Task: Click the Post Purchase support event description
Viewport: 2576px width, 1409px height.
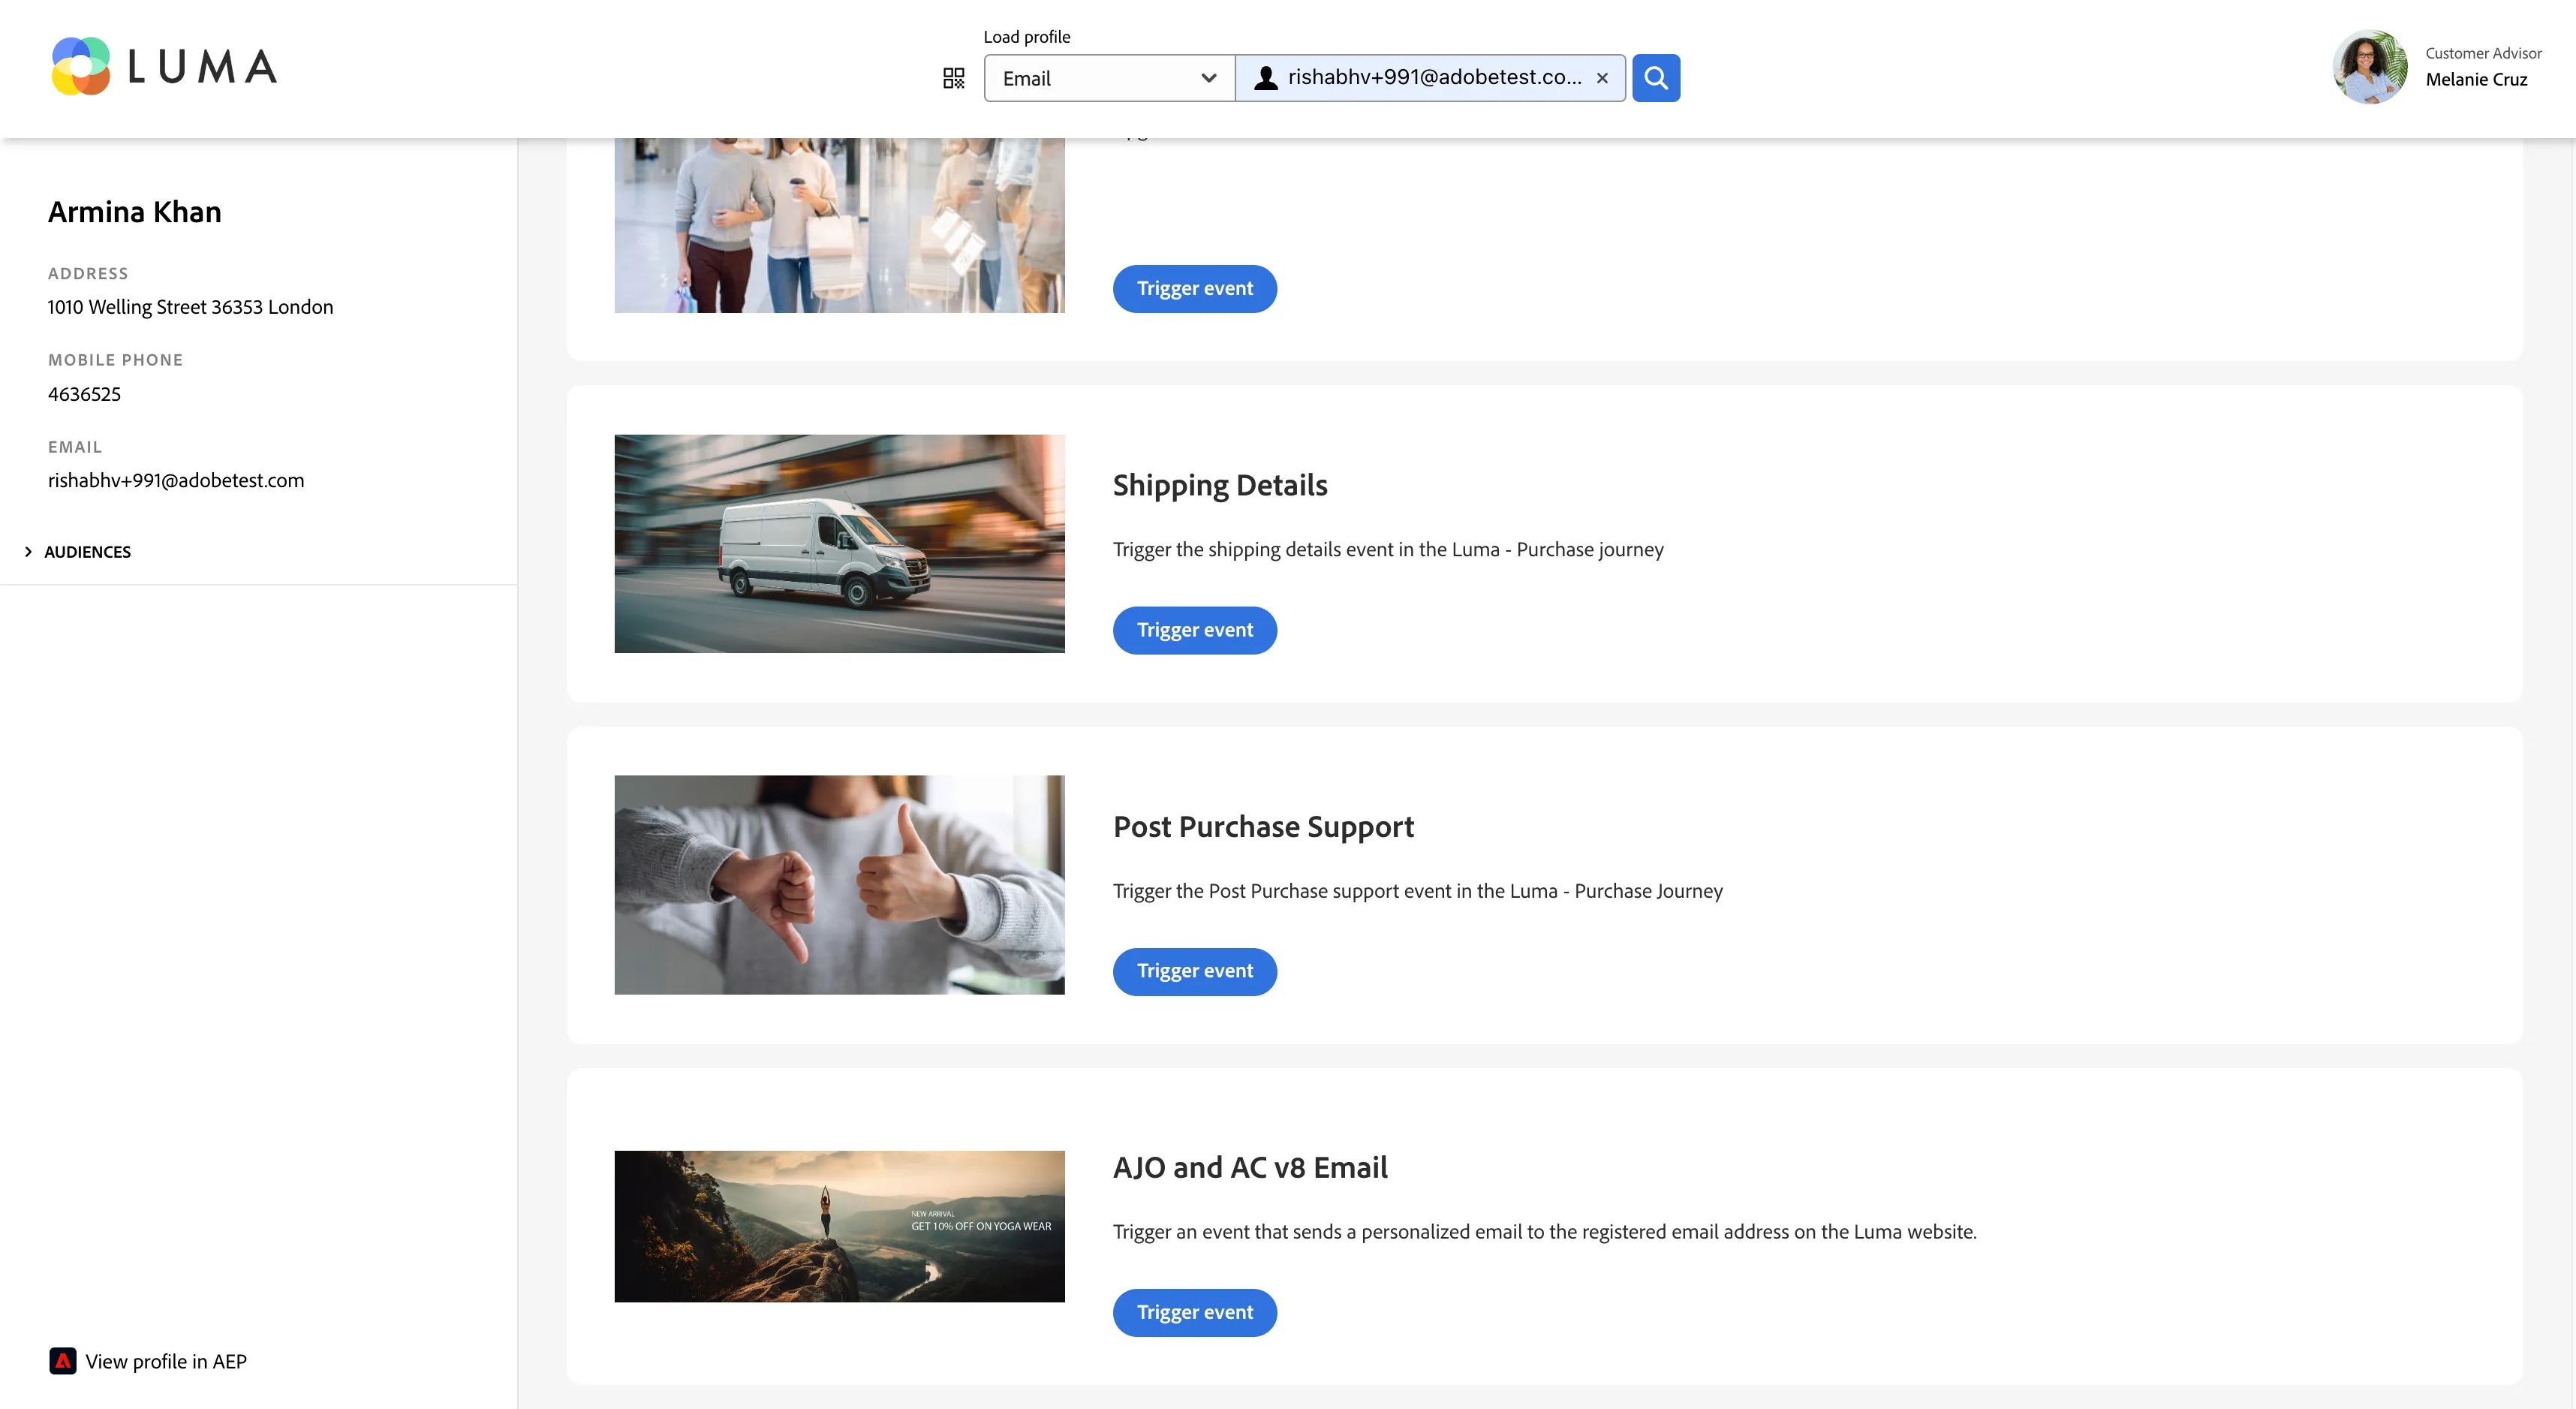Action: (x=1418, y=891)
